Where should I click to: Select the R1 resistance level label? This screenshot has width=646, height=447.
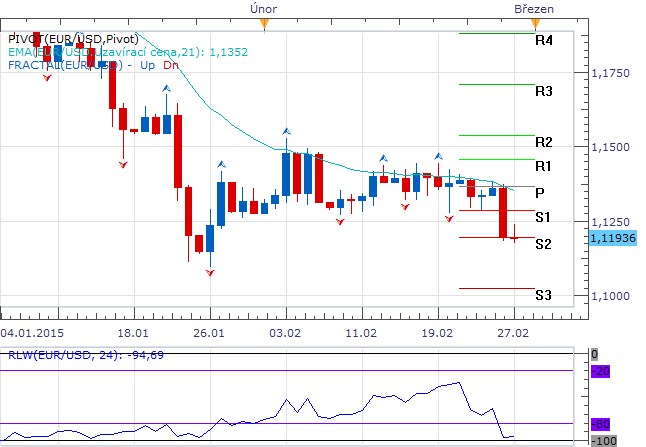click(x=544, y=165)
